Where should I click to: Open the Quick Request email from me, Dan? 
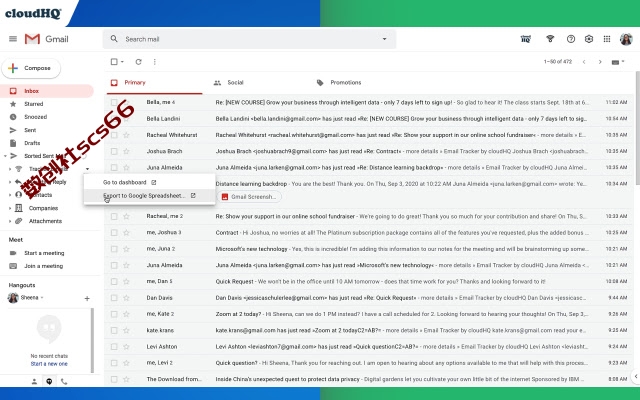(369, 281)
